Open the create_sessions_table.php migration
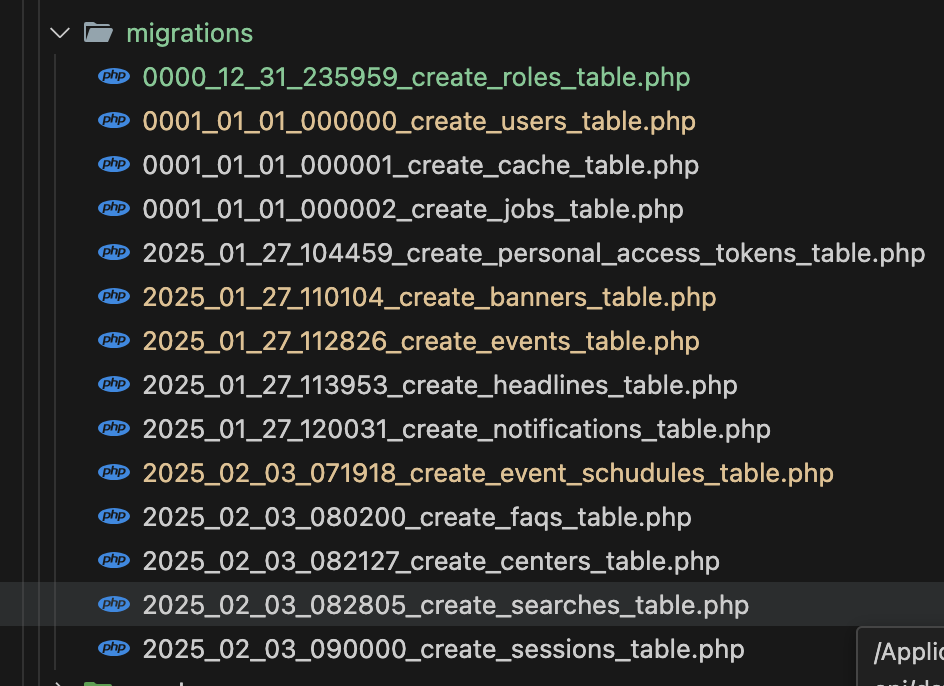 443,649
